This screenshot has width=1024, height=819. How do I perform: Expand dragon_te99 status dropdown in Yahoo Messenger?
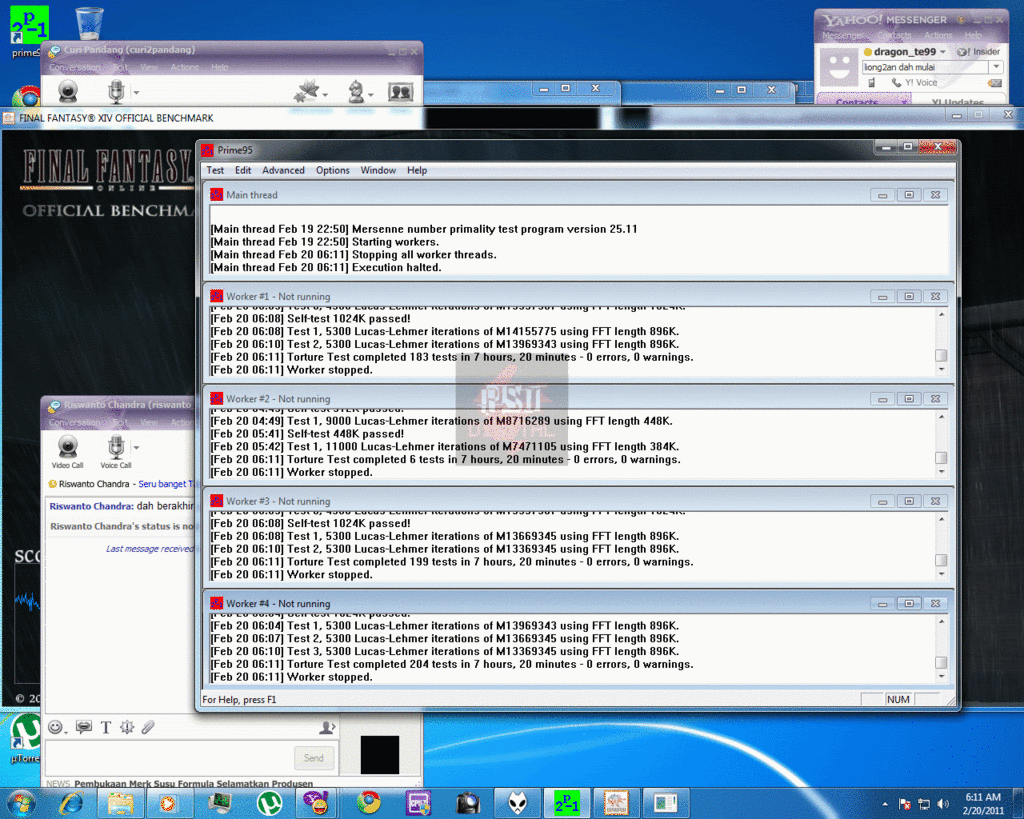943,52
